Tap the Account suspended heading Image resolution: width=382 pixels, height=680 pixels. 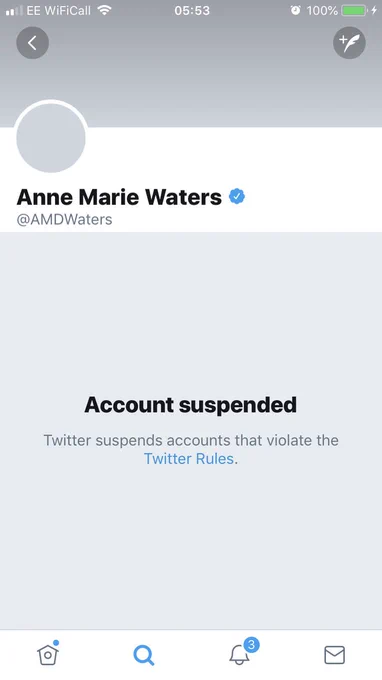point(191,405)
